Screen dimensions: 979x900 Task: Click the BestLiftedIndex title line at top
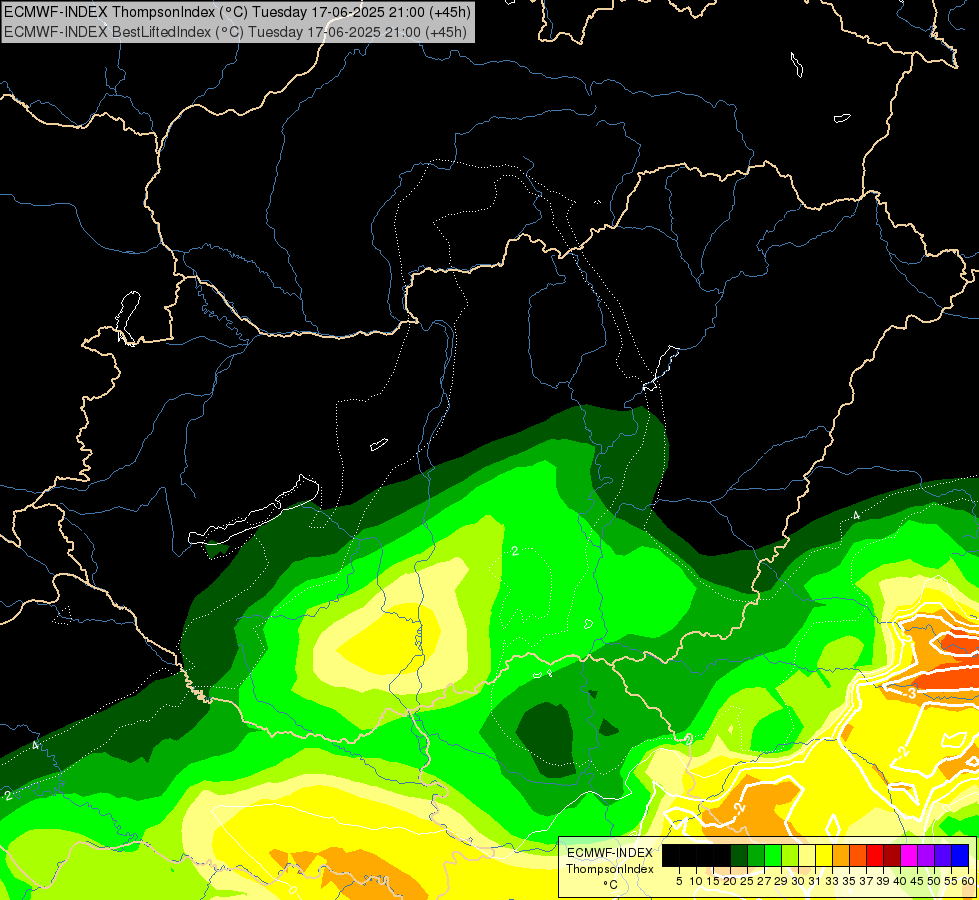point(235,31)
